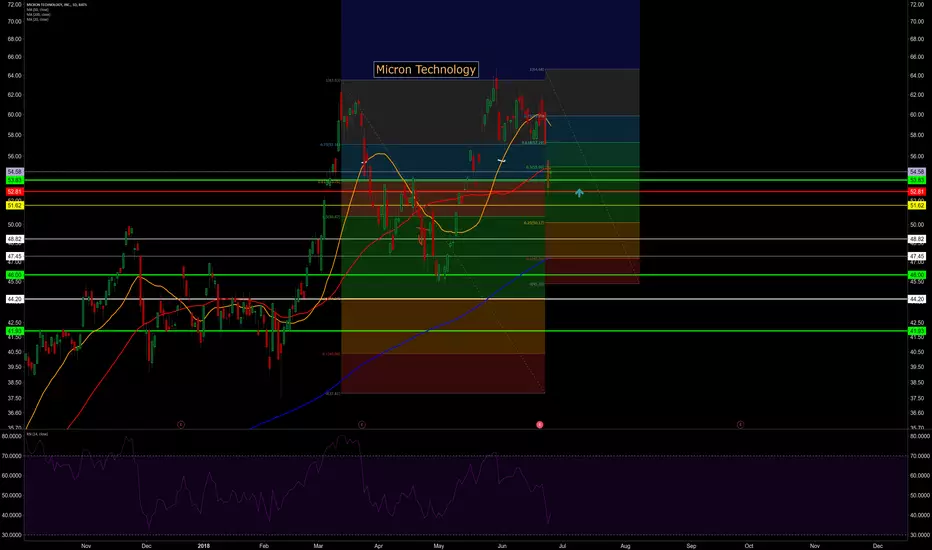The width and height of the screenshot is (932, 550).
Task: Click the 'Sep' label on time axis
Action: click(691, 545)
